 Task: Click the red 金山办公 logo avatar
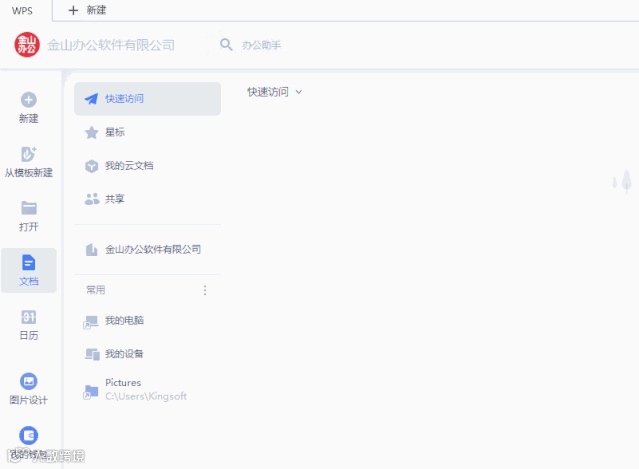[27, 45]
